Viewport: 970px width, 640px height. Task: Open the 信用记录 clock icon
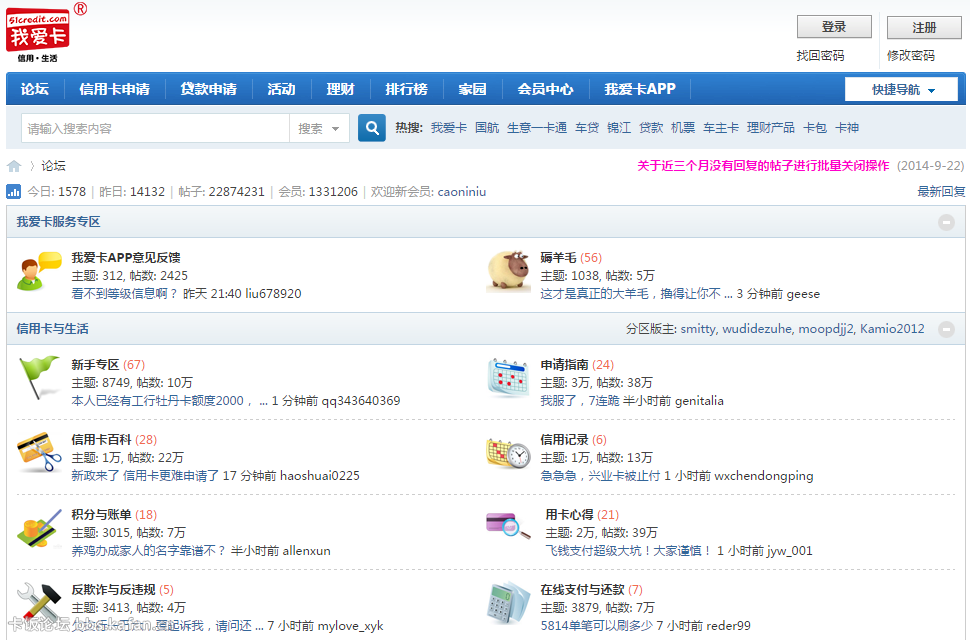(x=509, y=453)
